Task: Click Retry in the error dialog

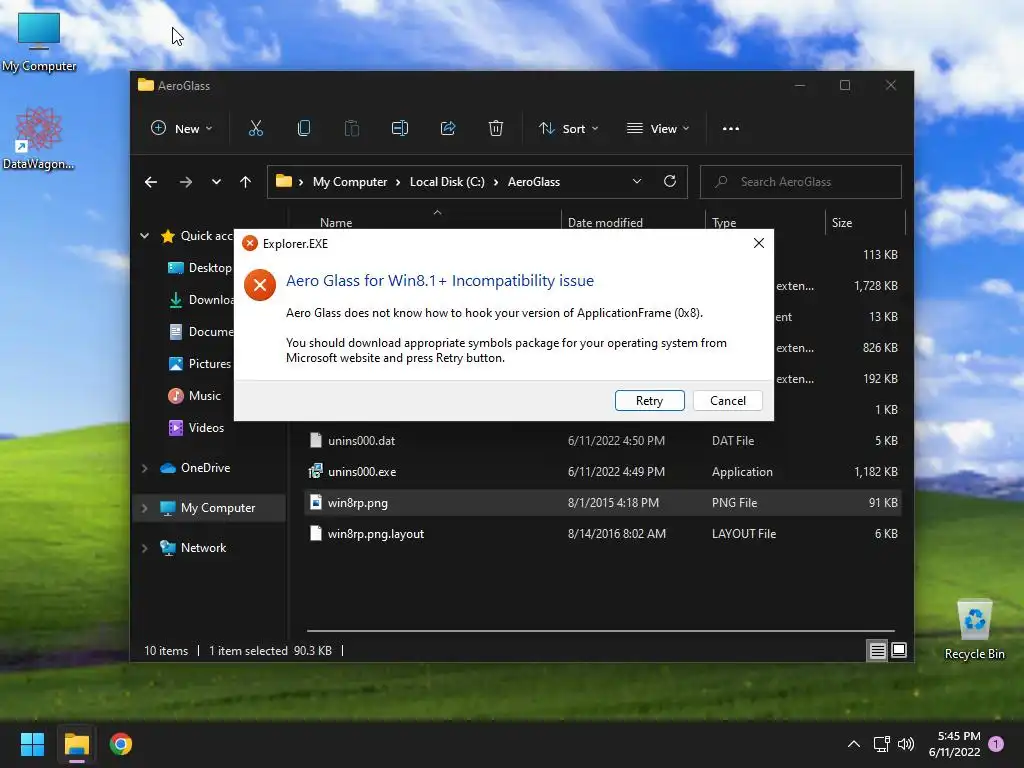Action: click(x=649, y=400)
